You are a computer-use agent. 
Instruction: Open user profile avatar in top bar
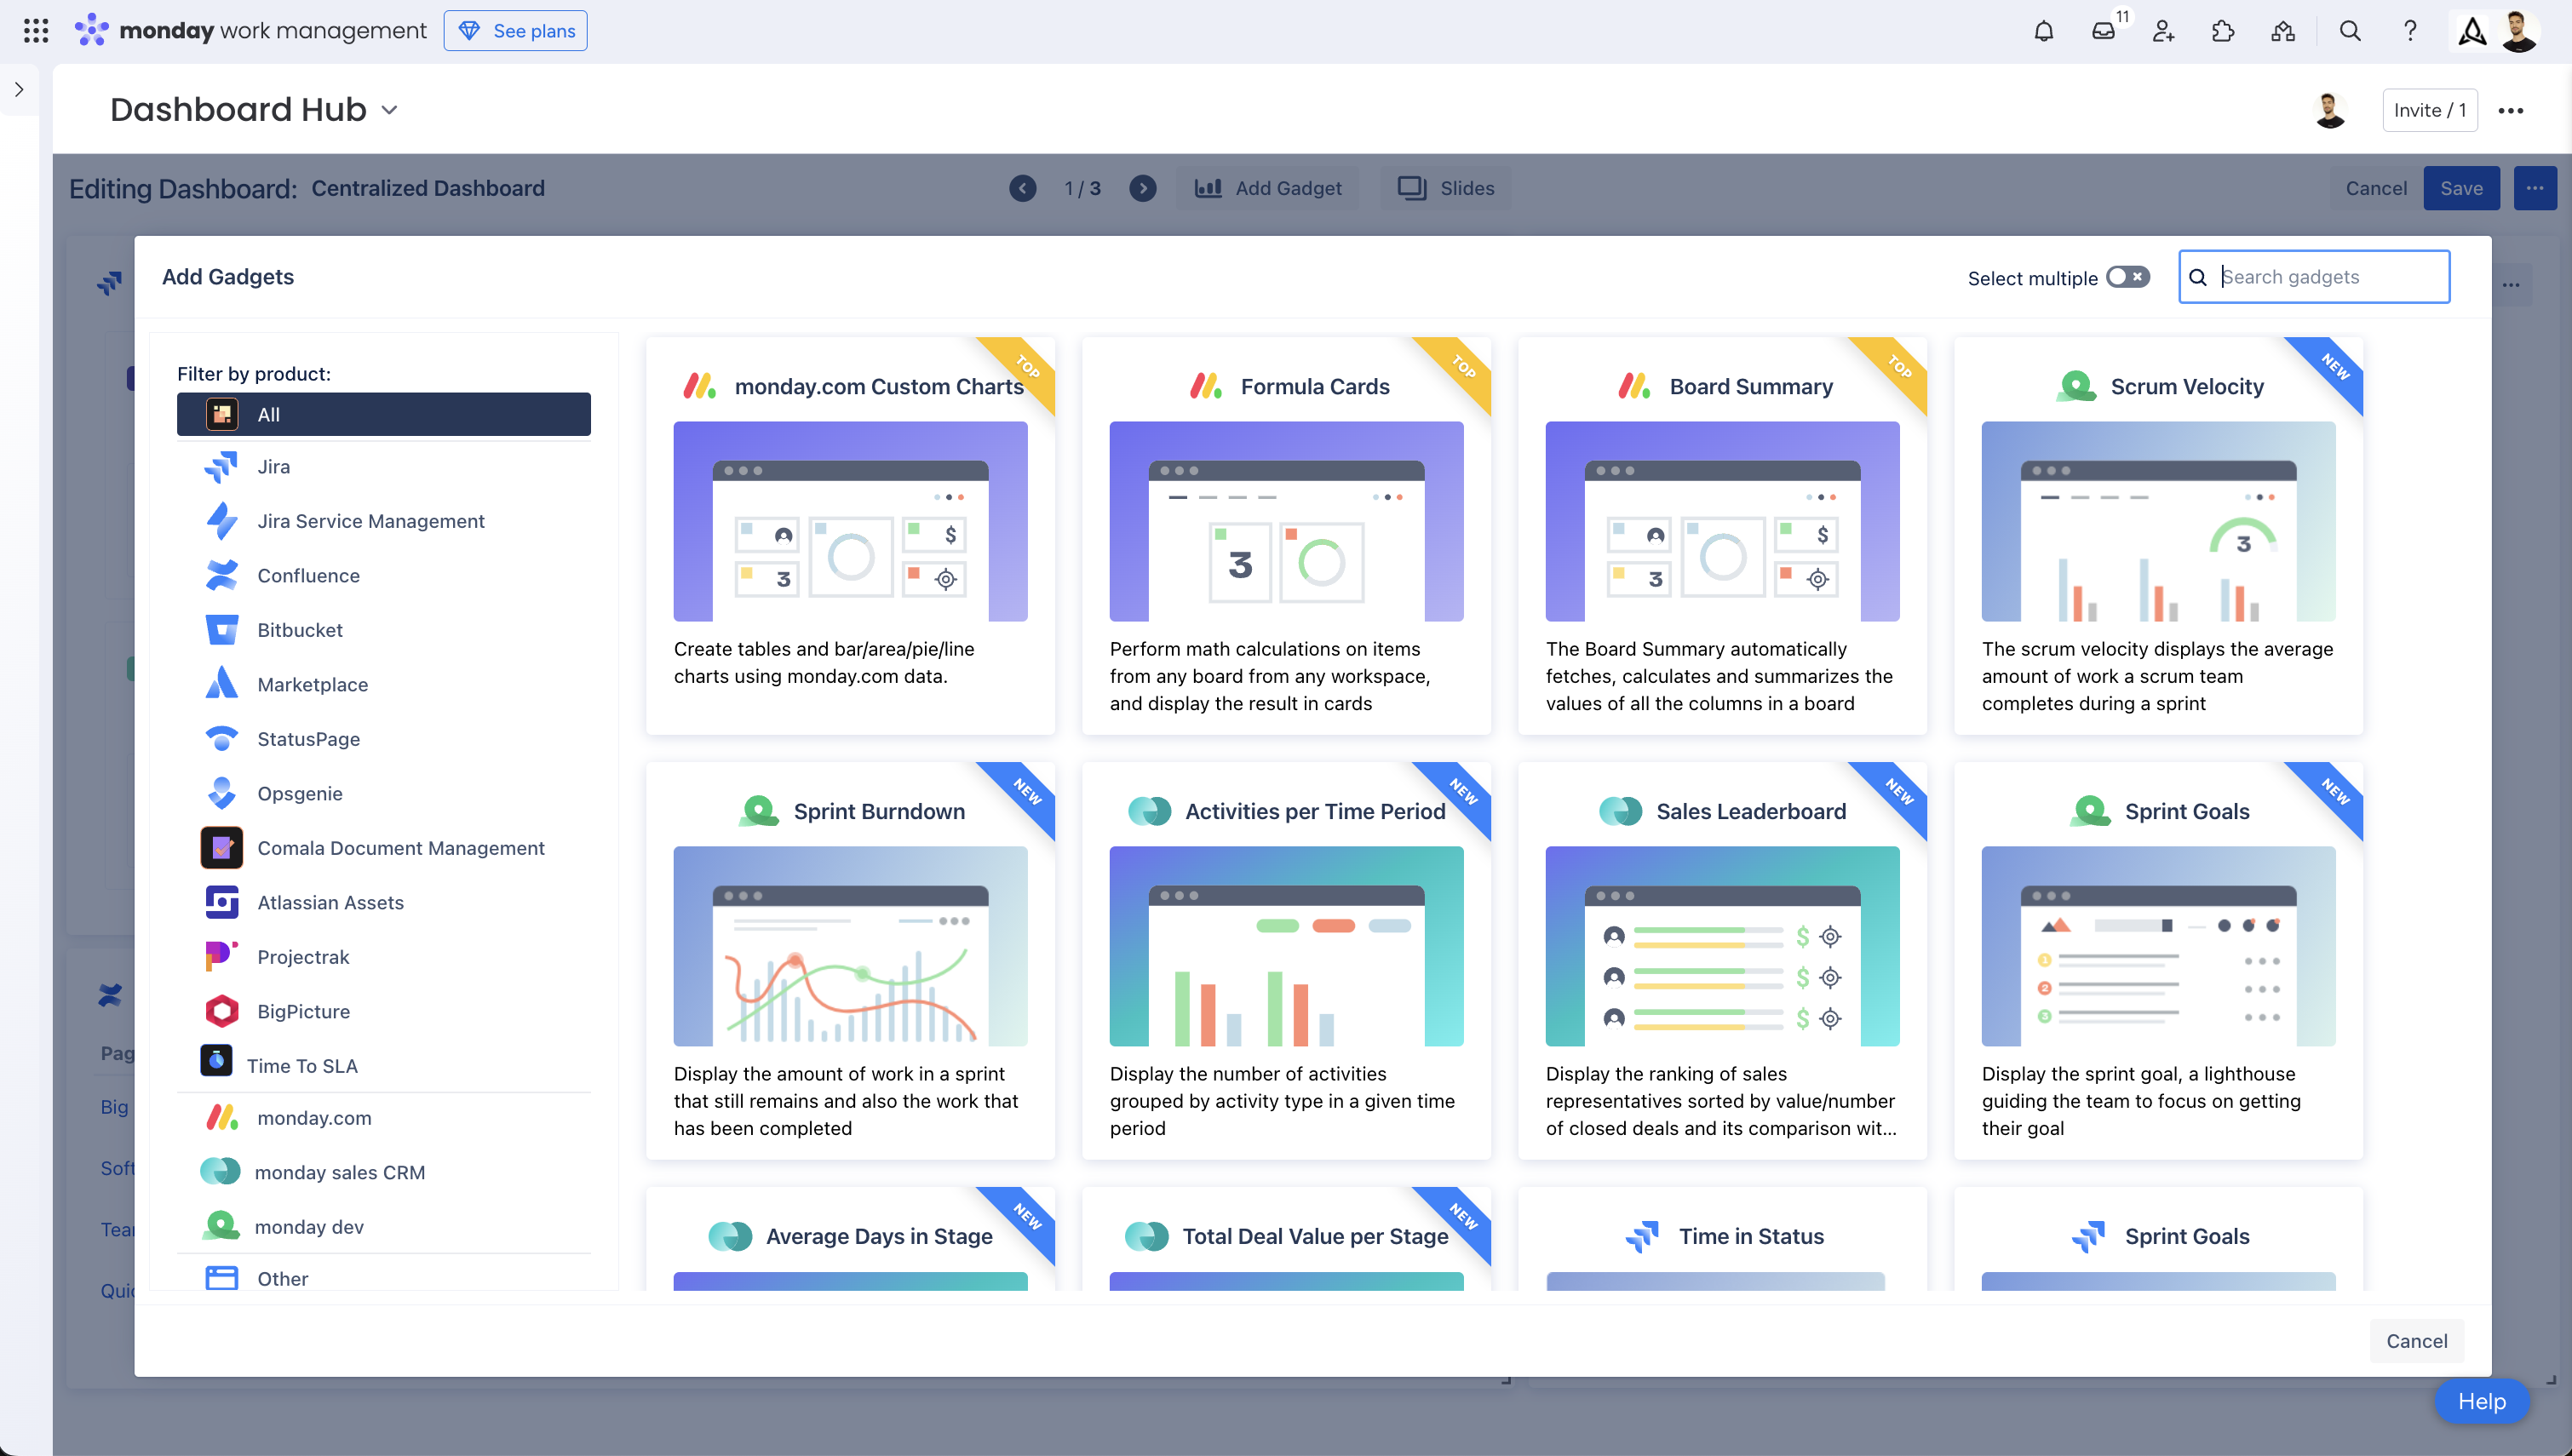click(x=2520, y=31)
